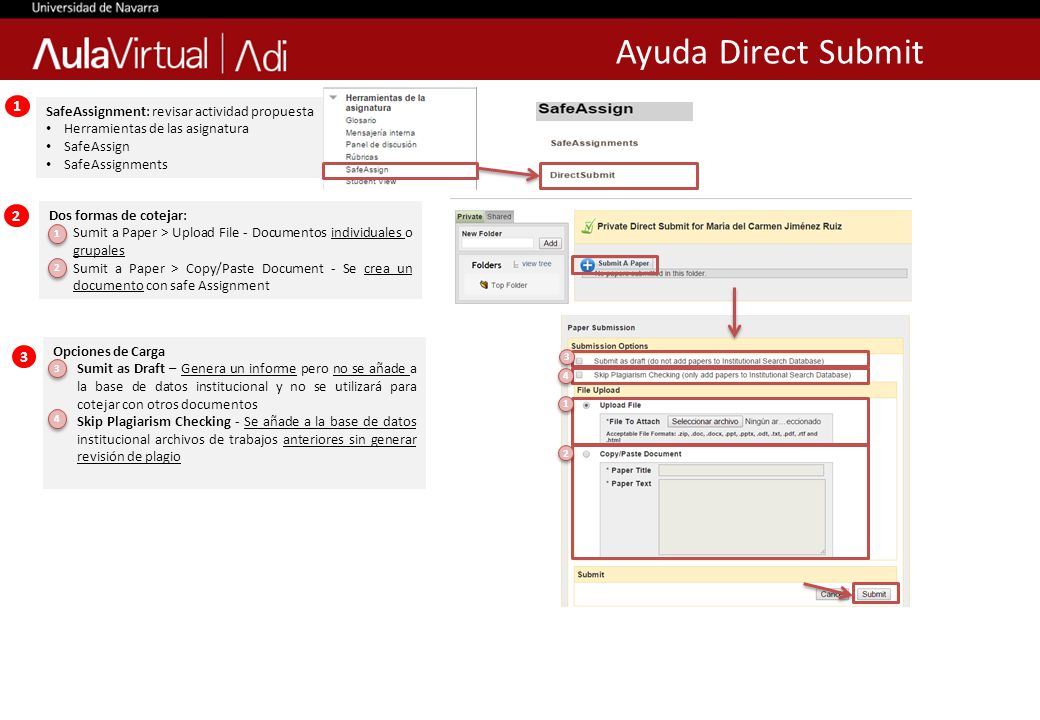Click the Submit A Paper link text

623,263
